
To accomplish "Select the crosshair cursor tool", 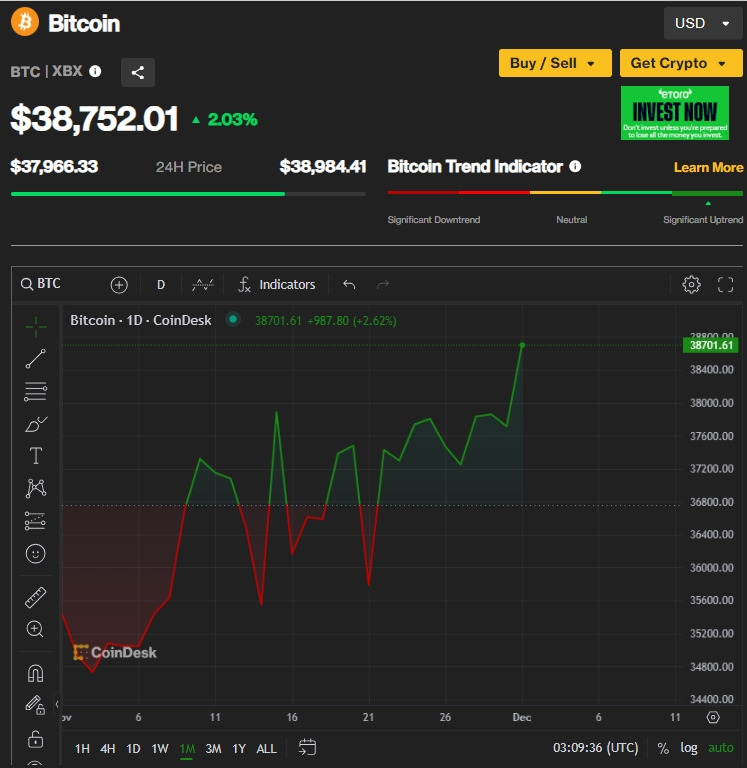I will click(35, 327).
